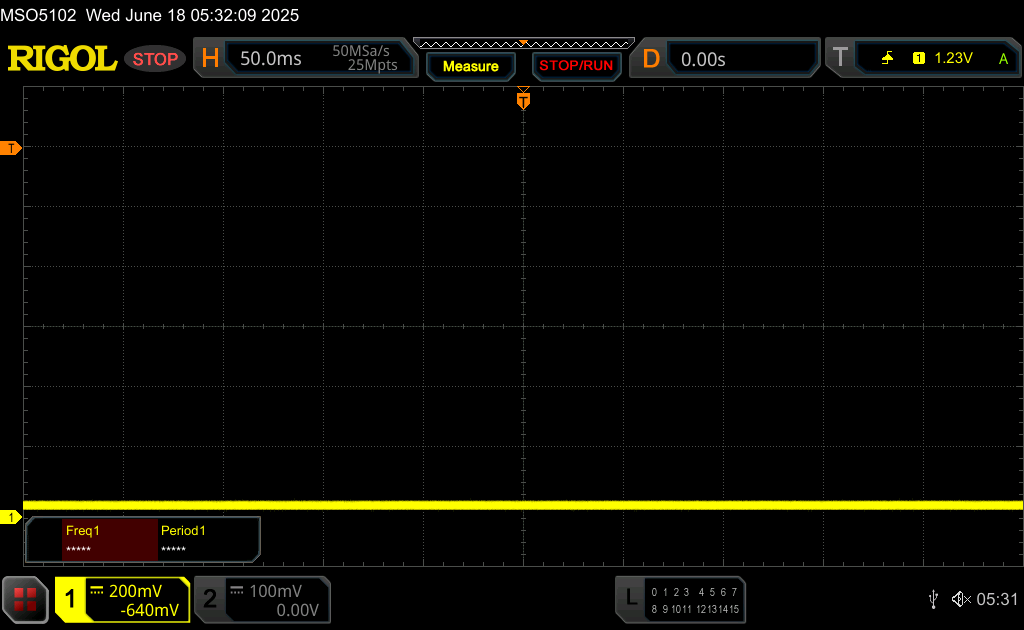Click the waveform memory position bar

coord(524,44)
